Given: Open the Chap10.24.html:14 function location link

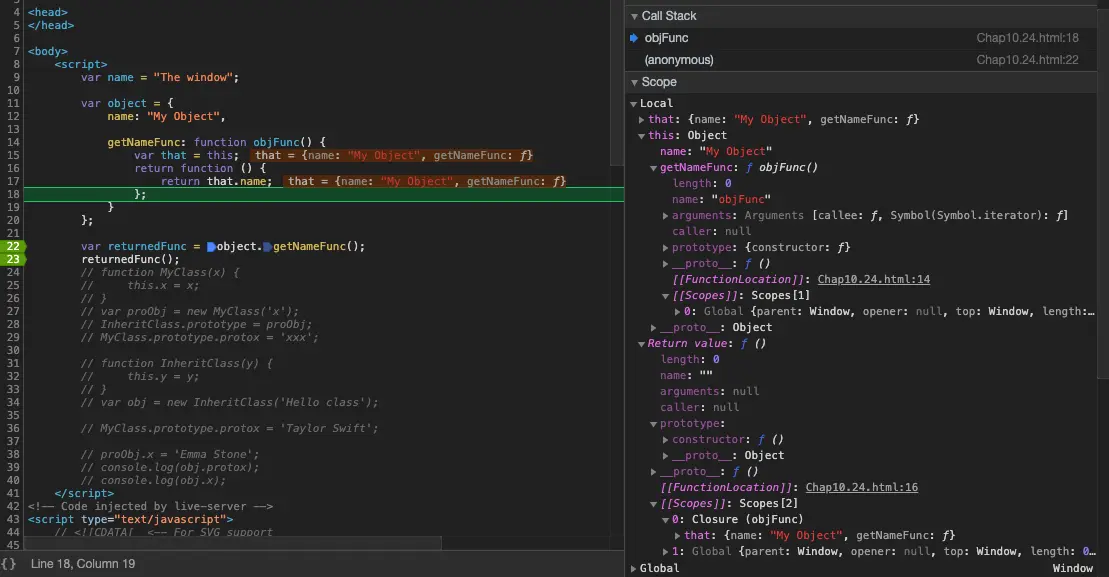Looking at the screenshot, I should (x=873, y=279).
